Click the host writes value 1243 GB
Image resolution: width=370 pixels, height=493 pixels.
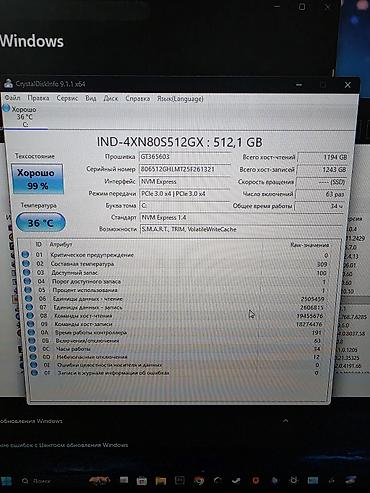tap(321, 170)
